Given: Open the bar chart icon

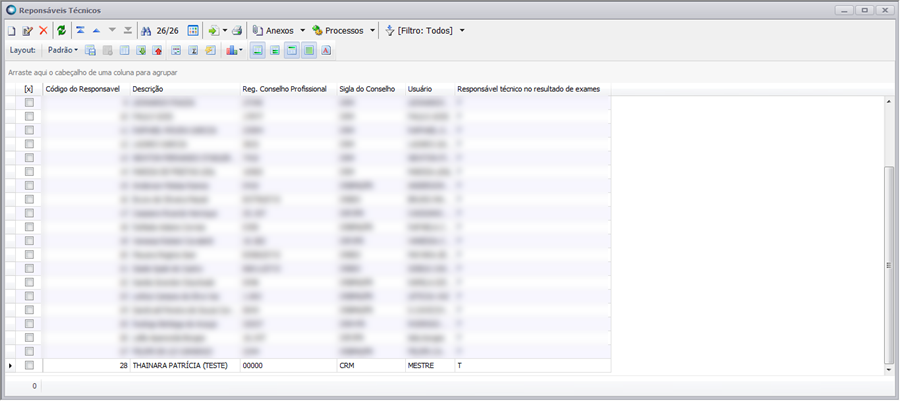Looking at the screenshot, I should pyautogui.click(x=231, y=50).
